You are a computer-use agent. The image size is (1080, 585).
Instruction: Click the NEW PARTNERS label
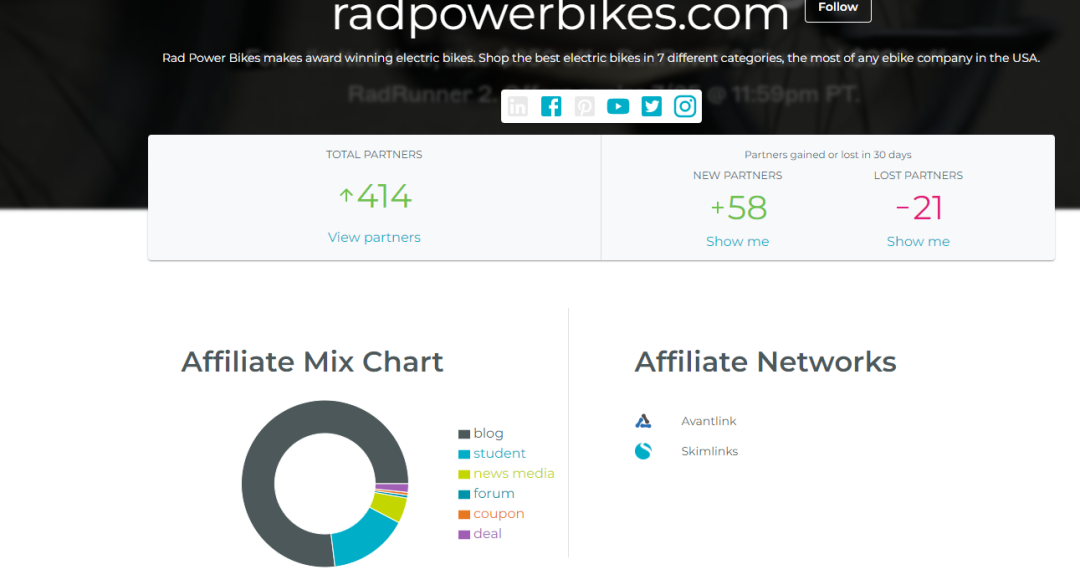[x=737, y=175]
